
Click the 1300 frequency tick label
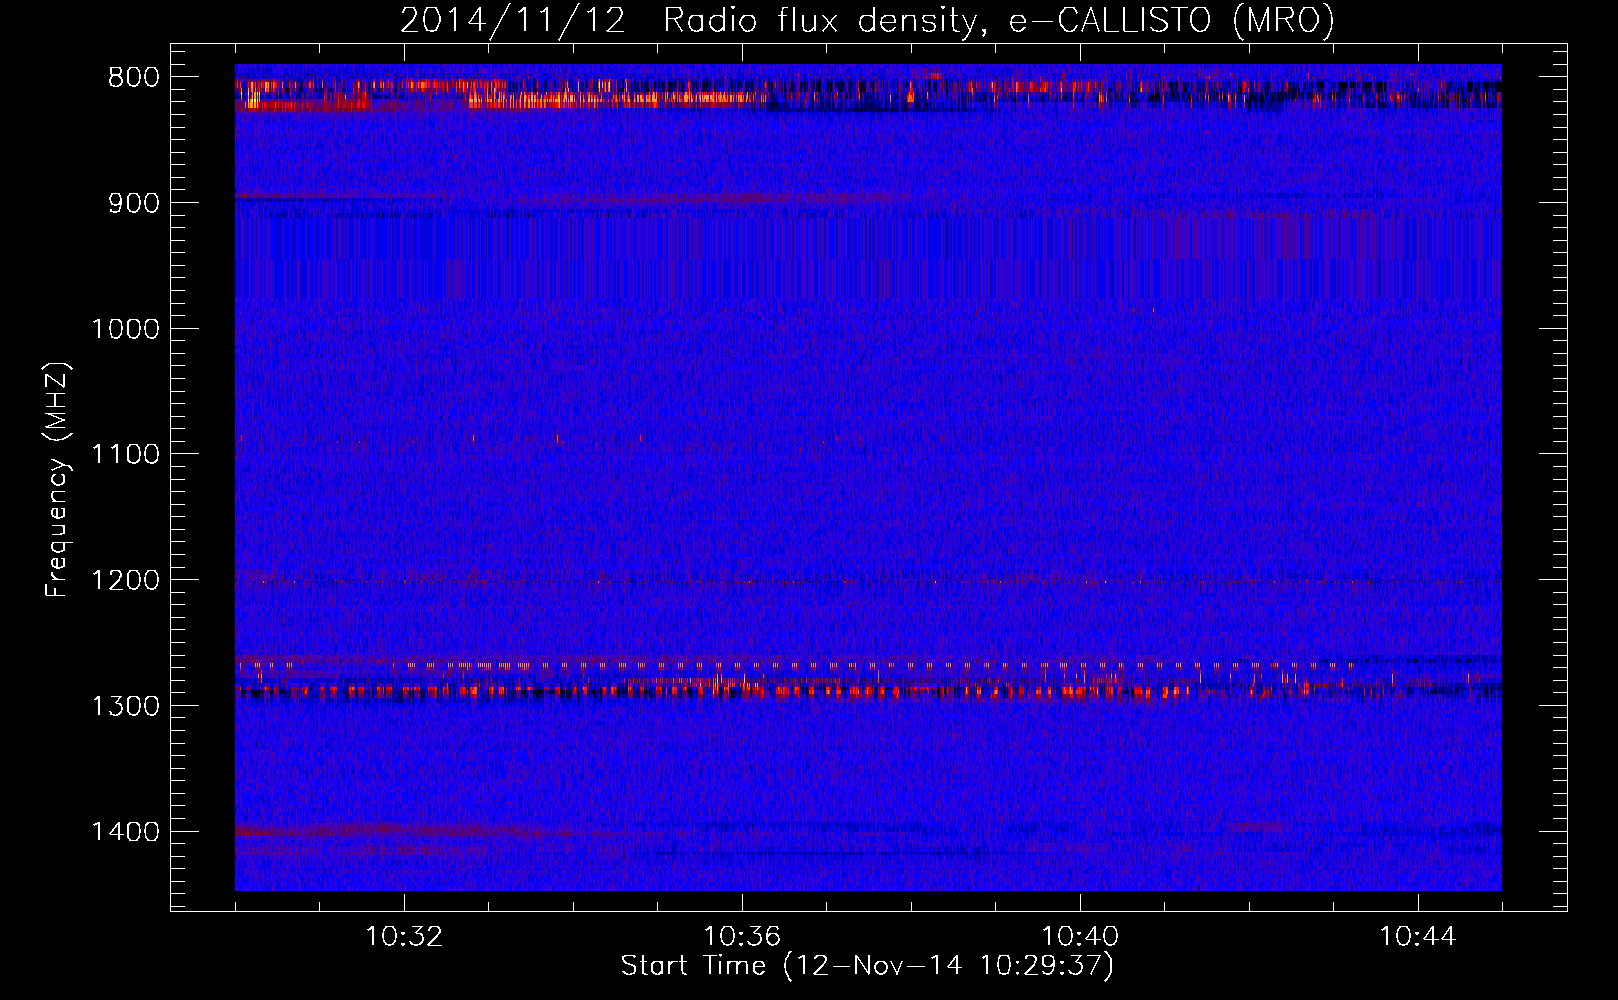click(126, 706)
